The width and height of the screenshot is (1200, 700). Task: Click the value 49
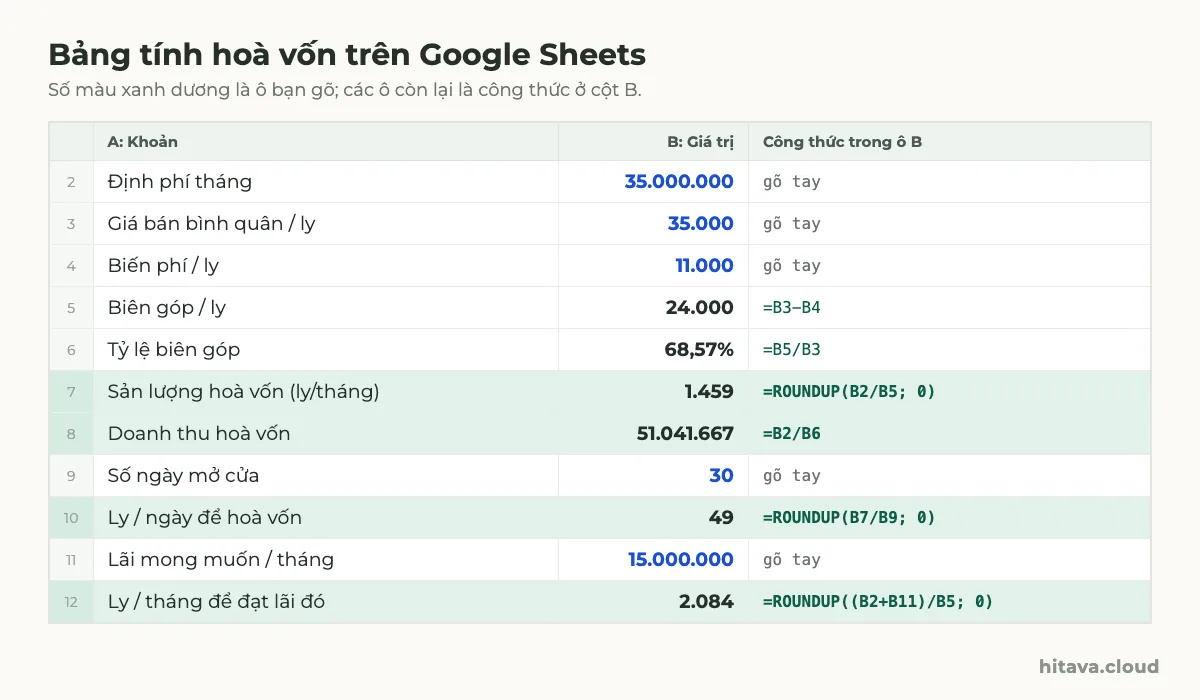[x=723, y=518]
